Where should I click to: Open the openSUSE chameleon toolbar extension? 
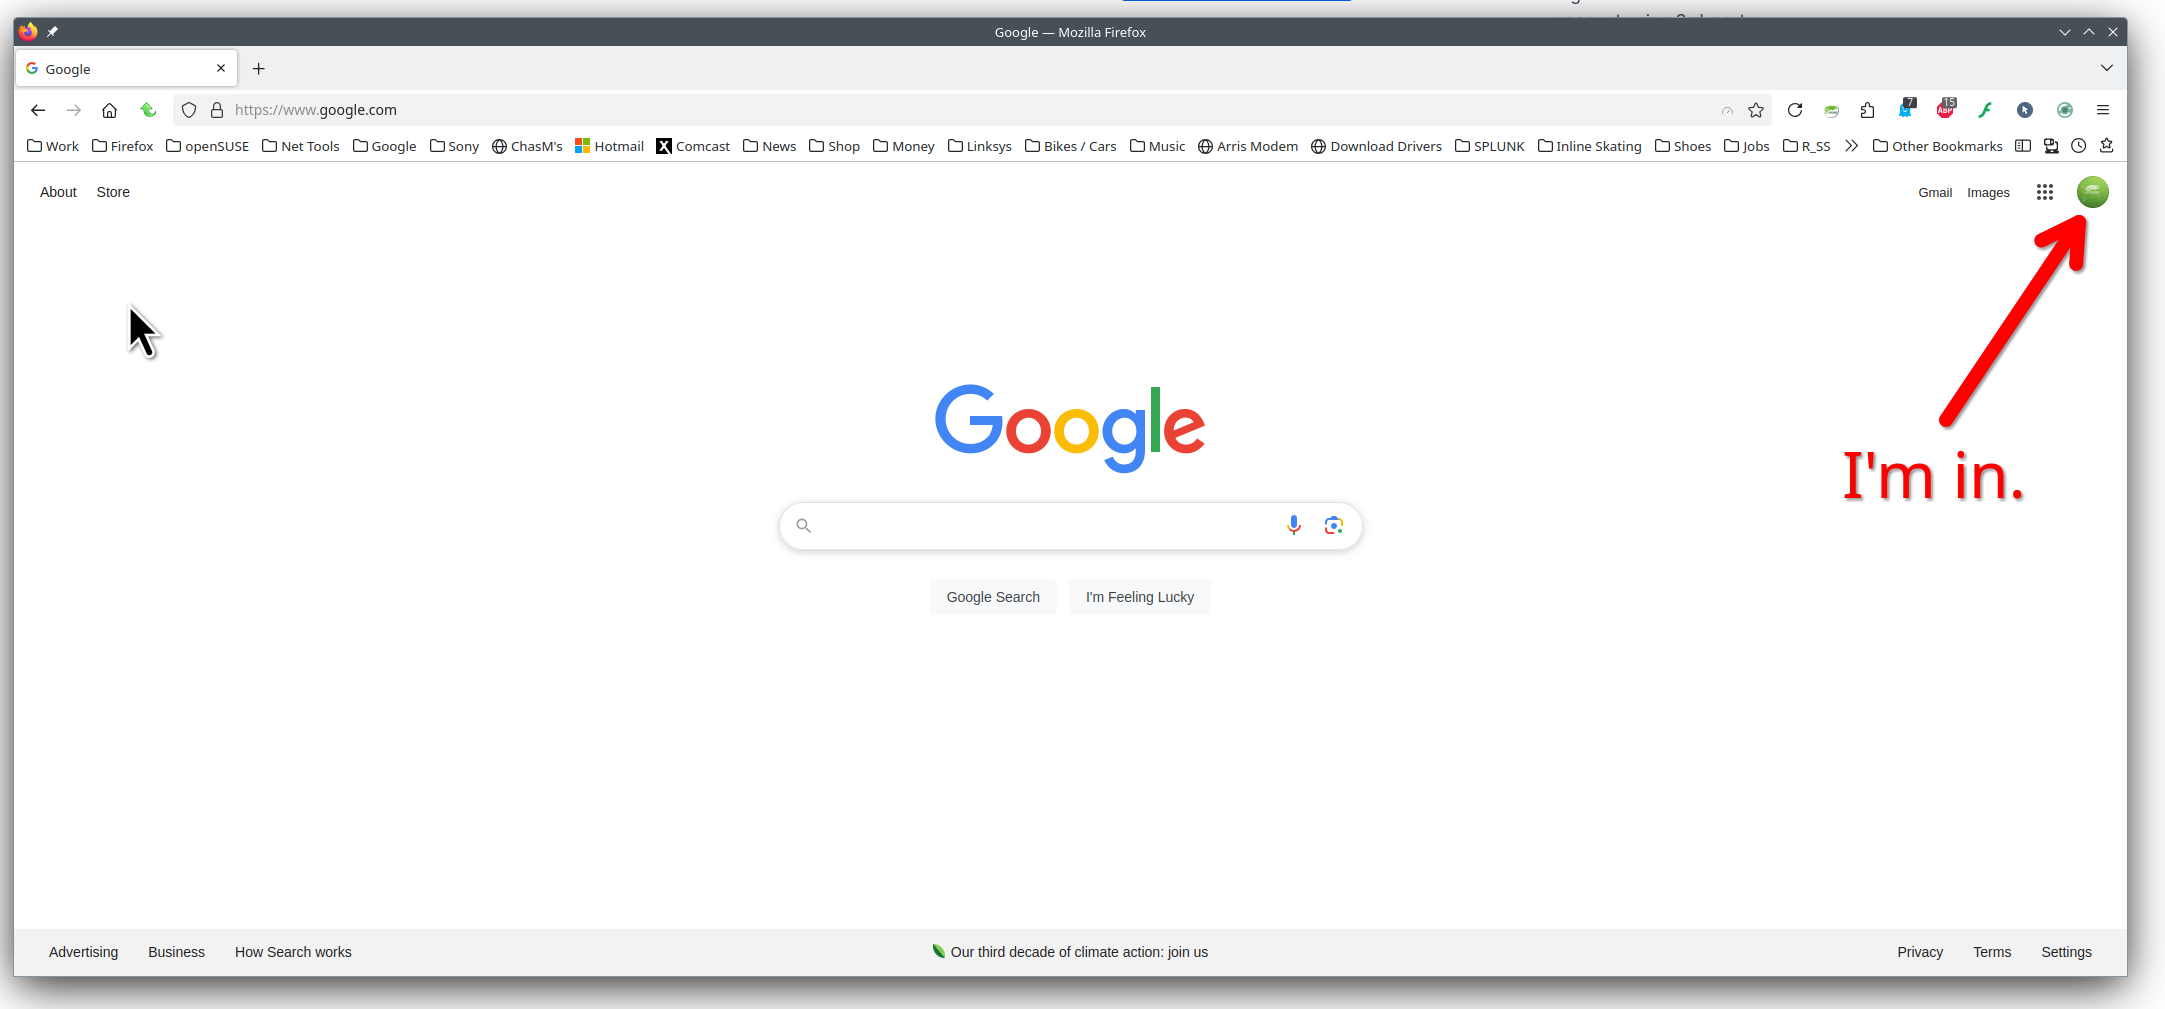pos(1832,110)
